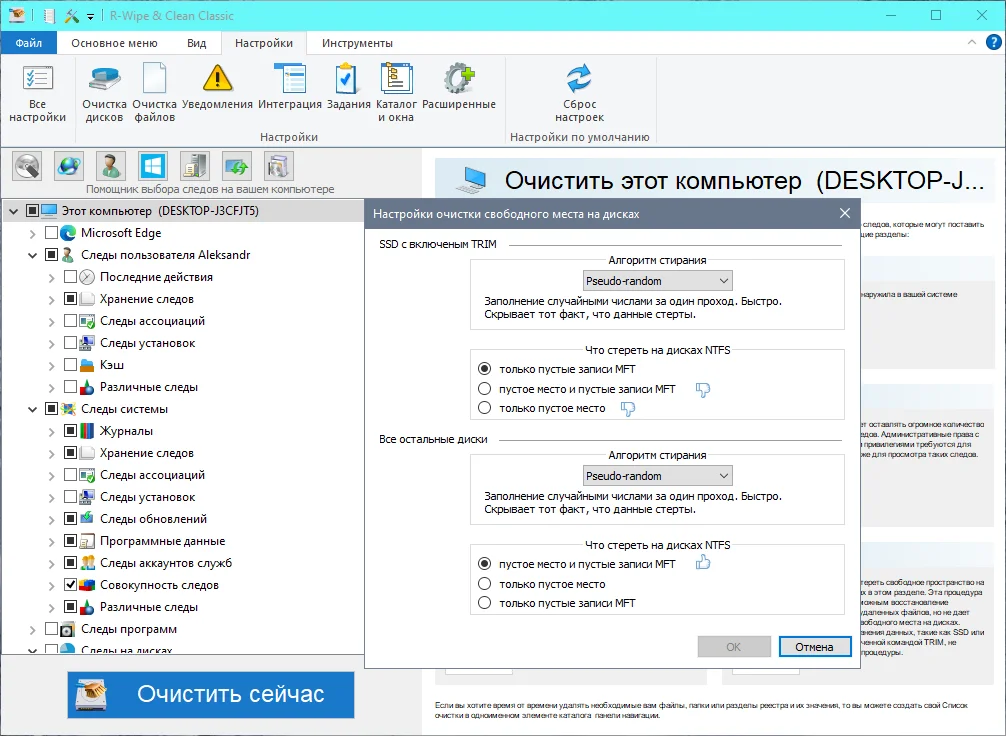Uncheck the 'Совокупность следов' checkbox
Image resolution: width=1006 pixels, height=736 pixels.
[71, 585]
